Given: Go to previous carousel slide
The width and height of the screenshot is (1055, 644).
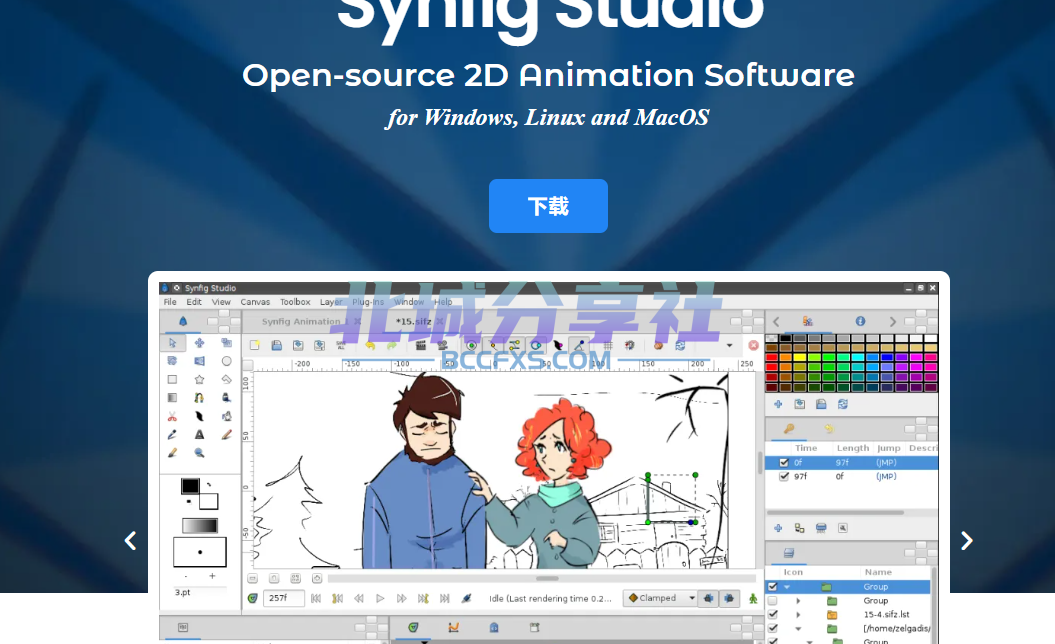Looking at the screenshot, I should tap(131, 540).
